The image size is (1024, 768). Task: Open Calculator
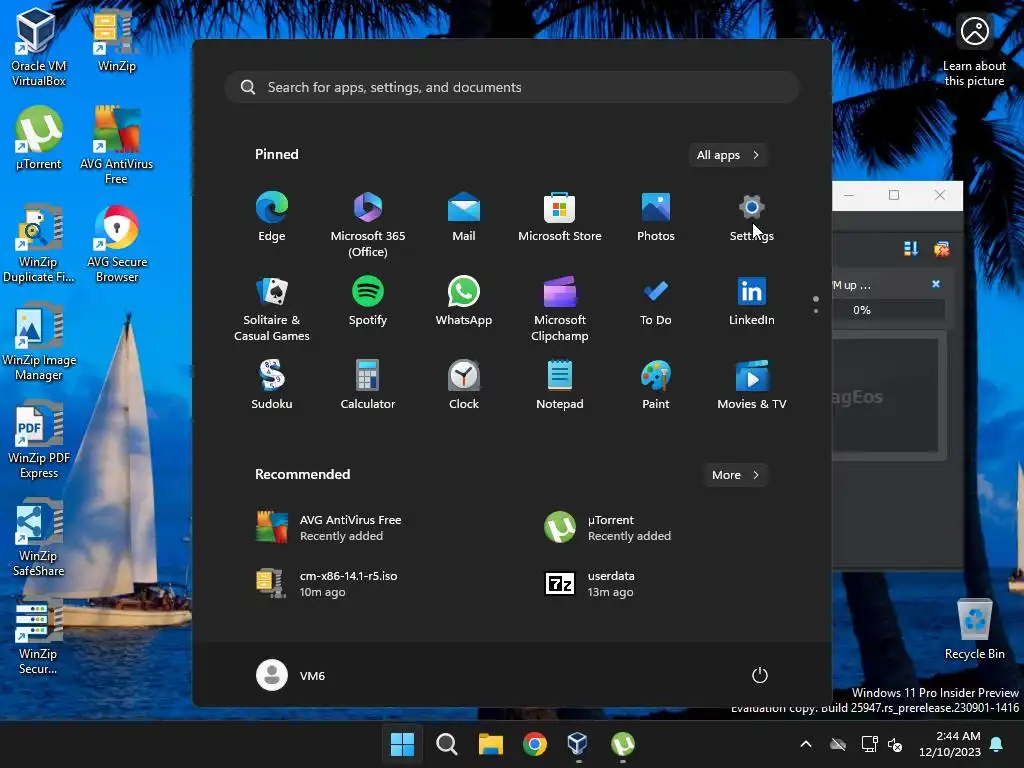pyautogui.click(x=368, y=385)
